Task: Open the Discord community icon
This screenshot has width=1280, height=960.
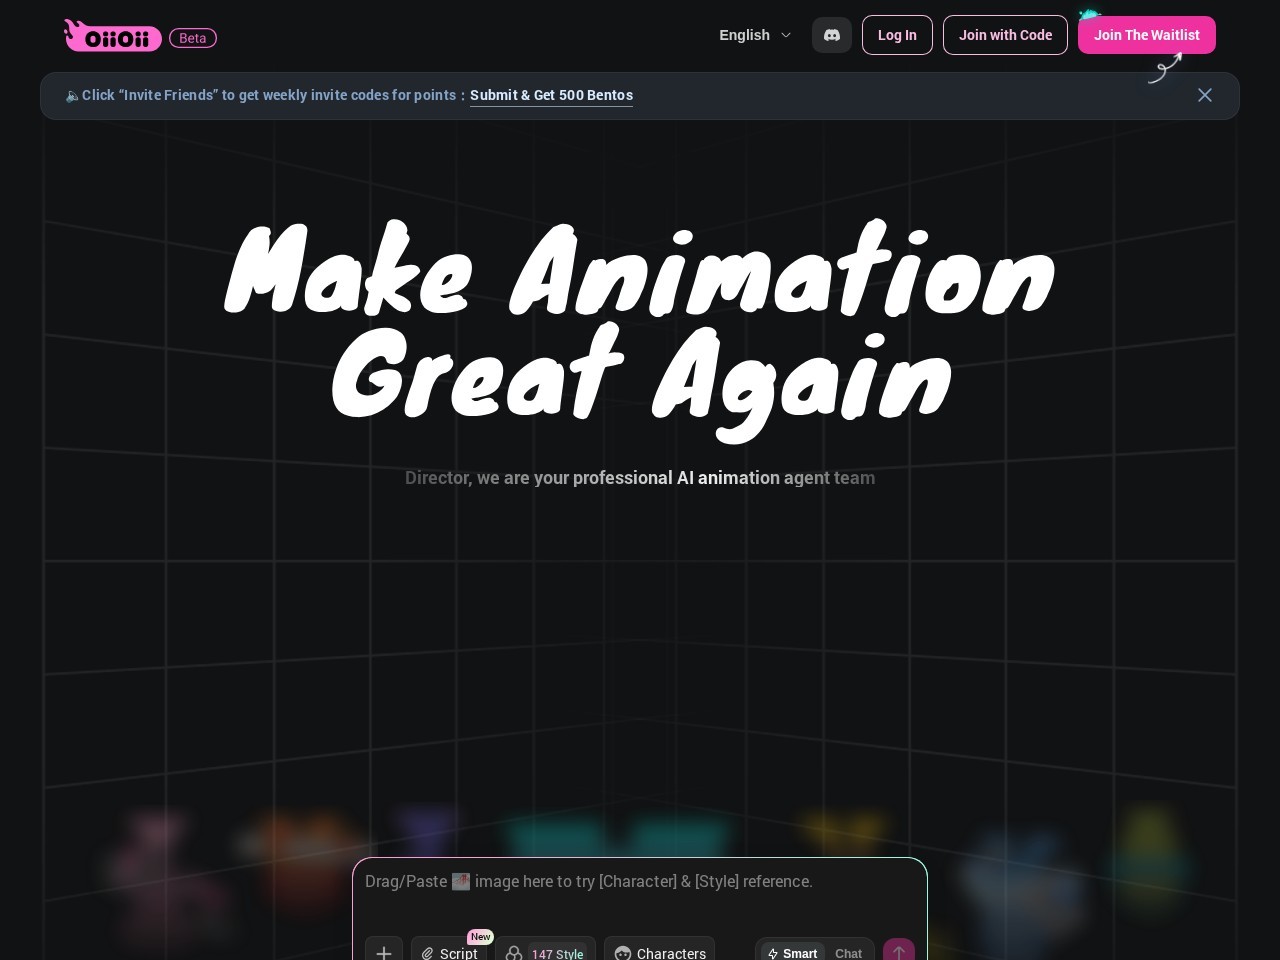Action: (831, 35)
